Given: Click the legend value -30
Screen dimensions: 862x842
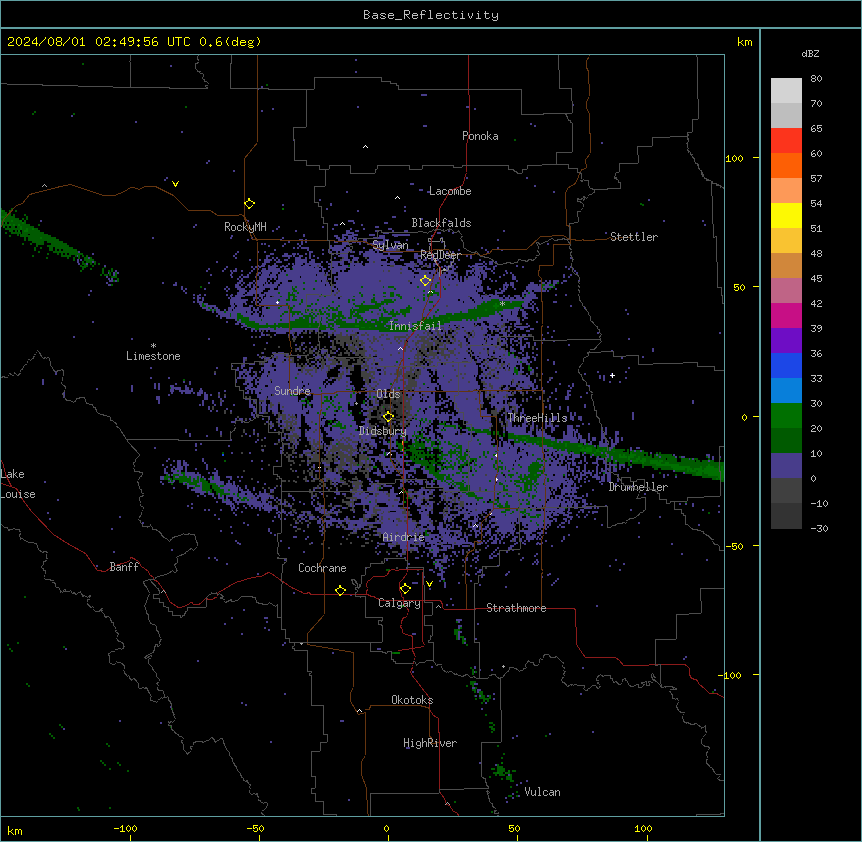Looking at the screenshot, I should (x=819, y=529).
